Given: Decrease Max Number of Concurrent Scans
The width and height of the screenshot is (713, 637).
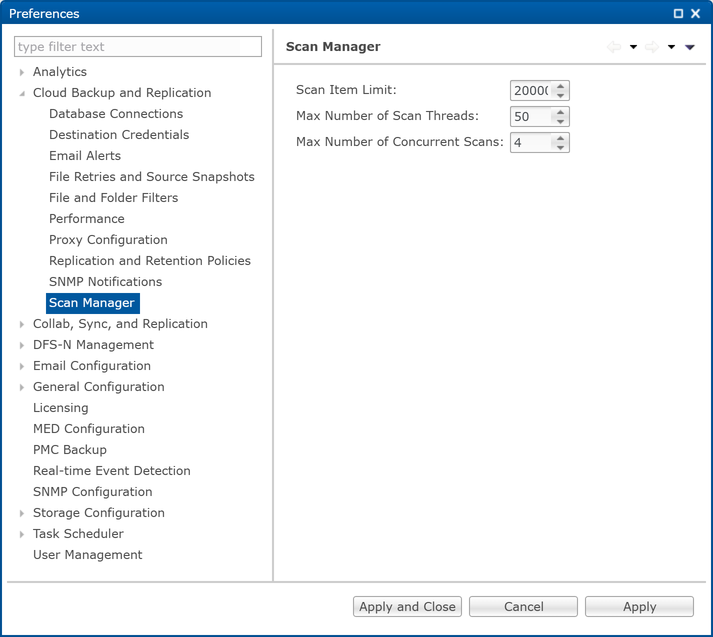Looking at the screenshot, I should (x=560, y=147).
